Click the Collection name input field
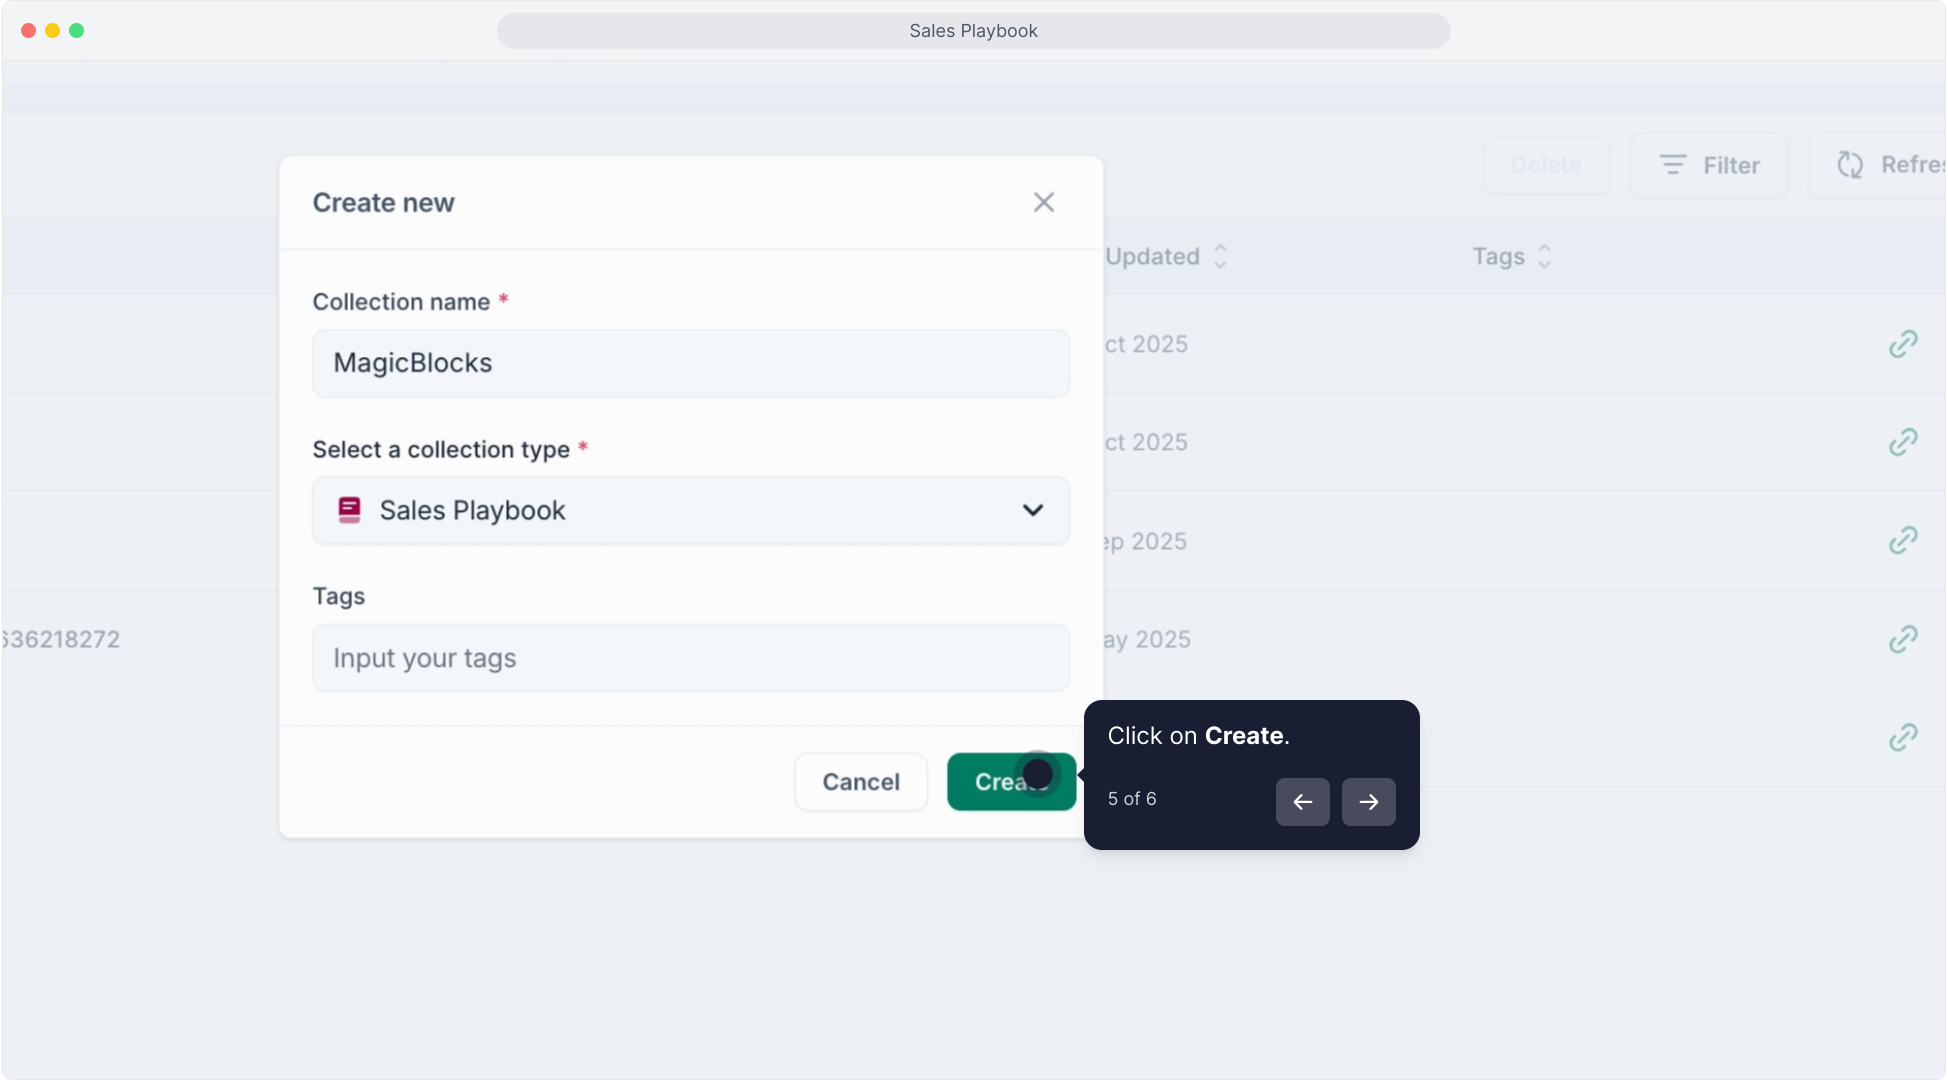 pos(691,363)
